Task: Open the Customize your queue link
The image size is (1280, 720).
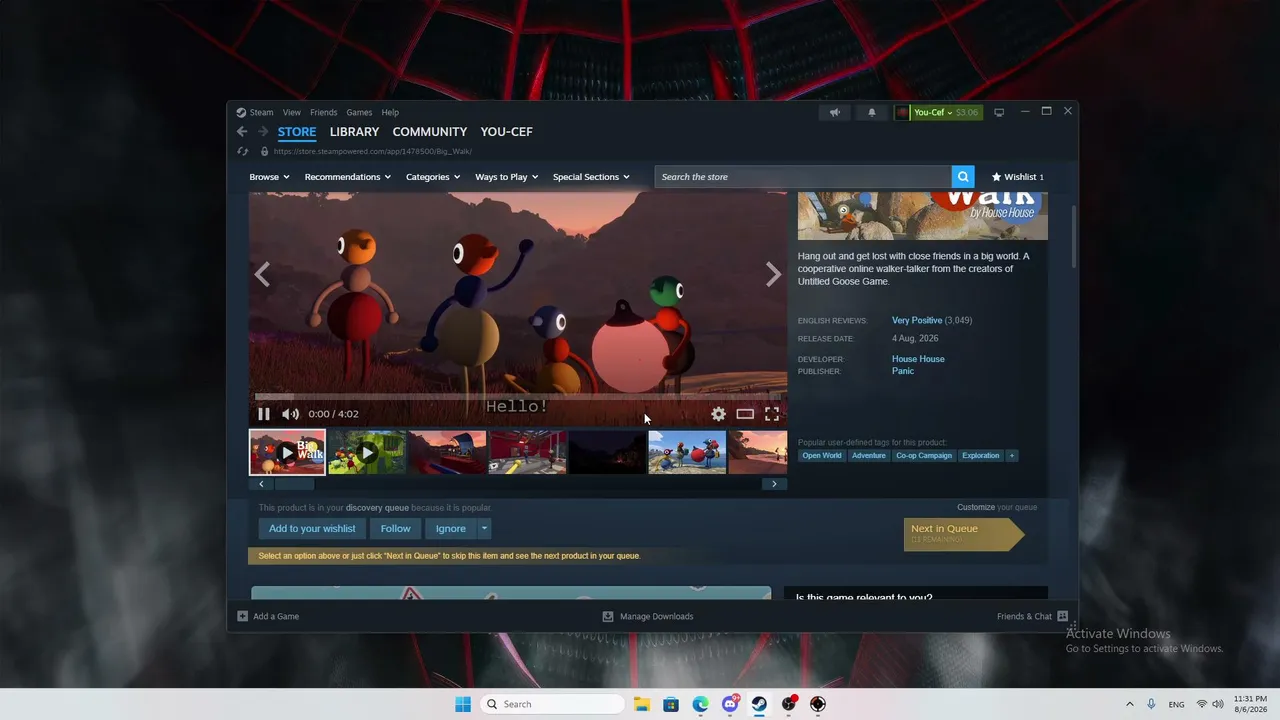Action: (x=975, y=507)
